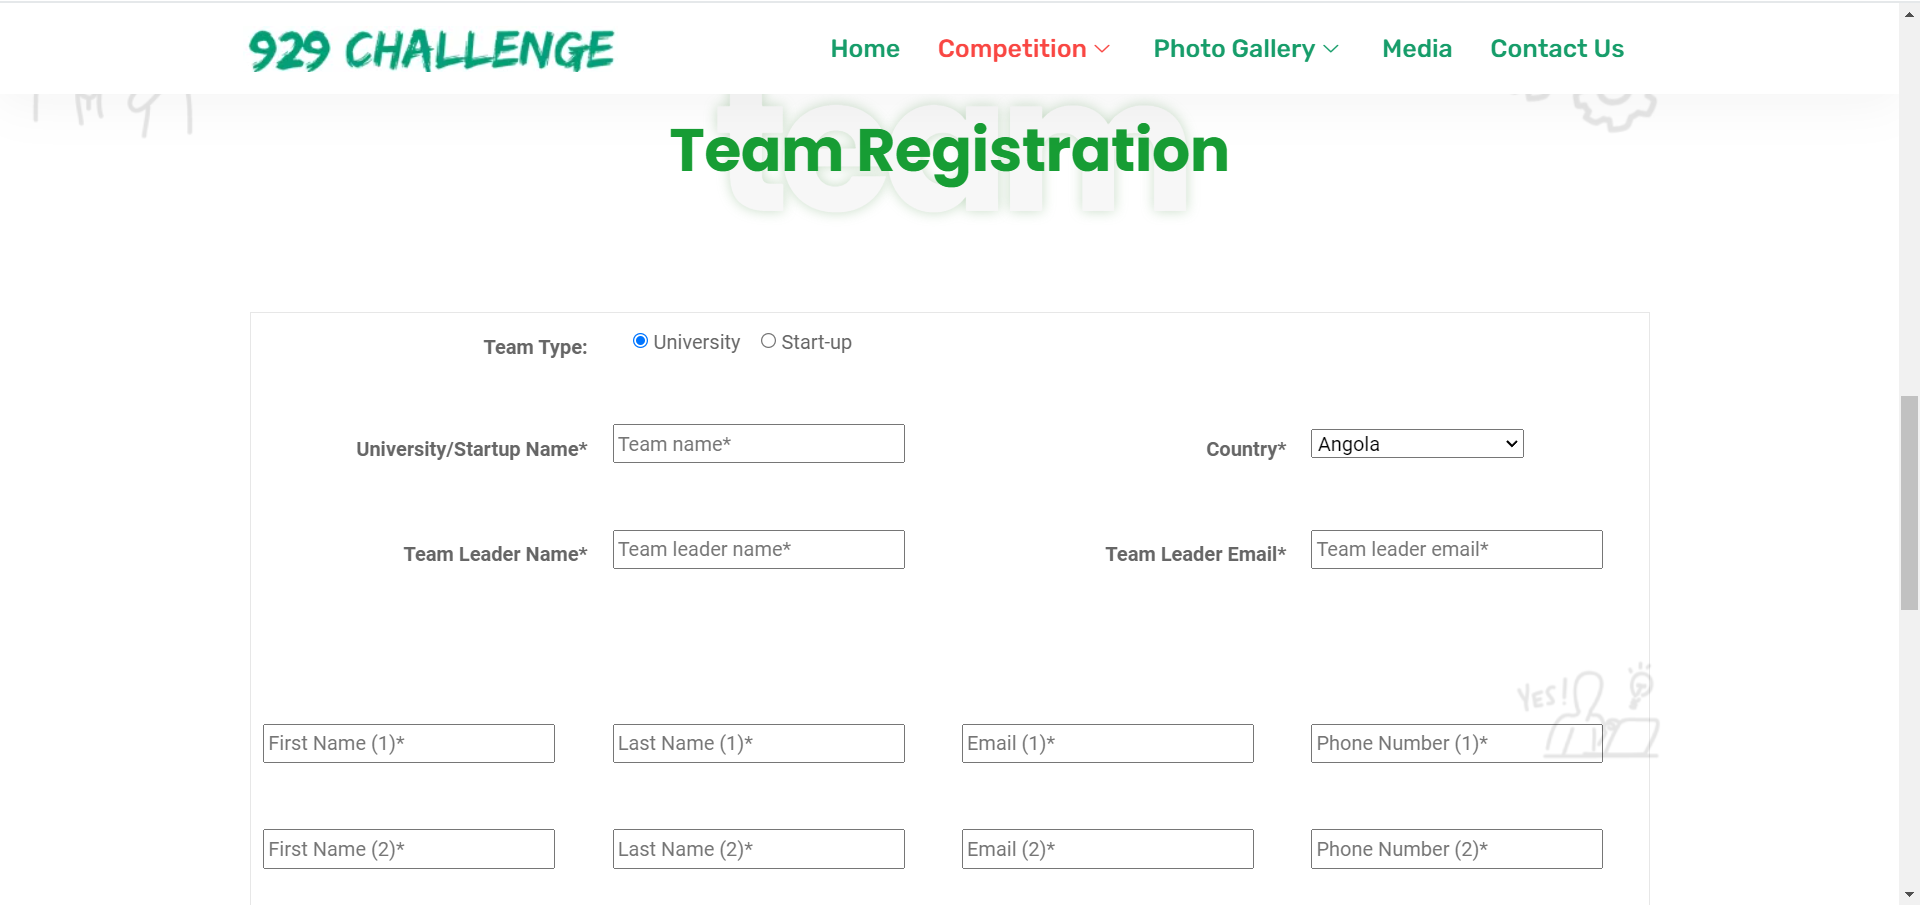This screenshot has height=905, width=1920.
Task: Go to the Media page
Action: click(1416, 49)
